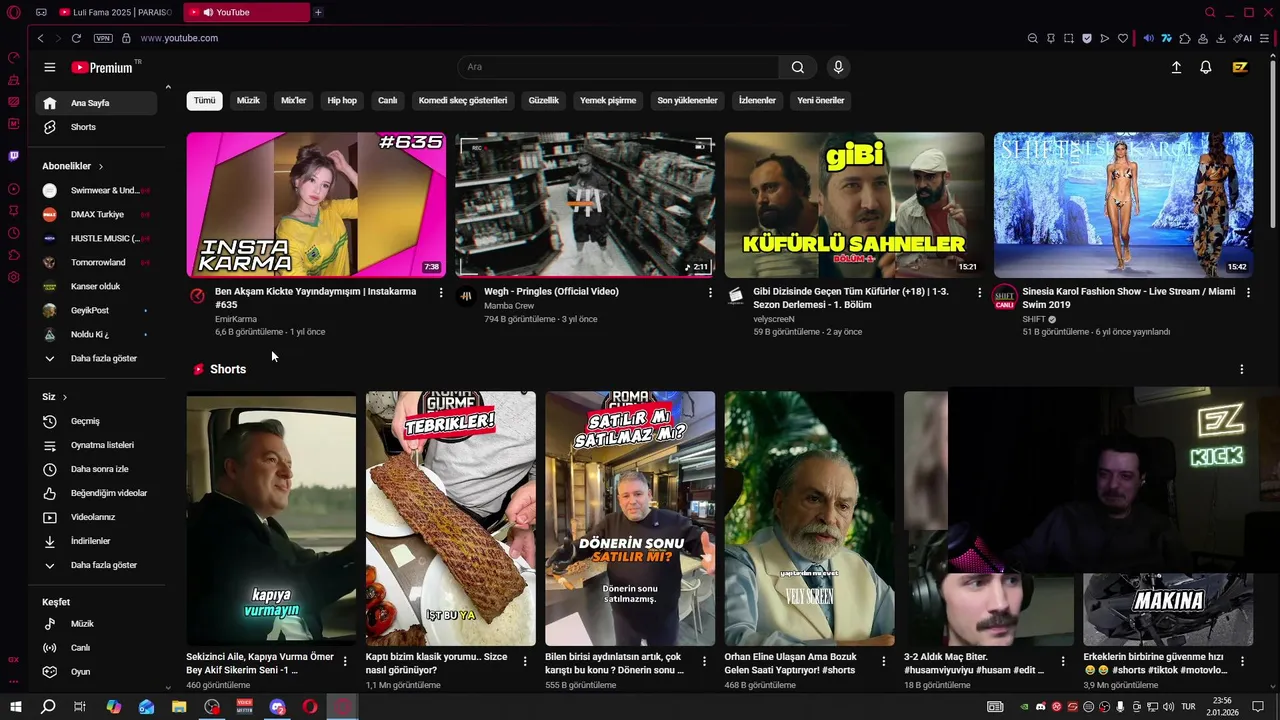The height and width of the screenshot is (720, 1280).
Task: Expand Daha fazla göster under Oynatma listeleri section
Action: point(96,565)
